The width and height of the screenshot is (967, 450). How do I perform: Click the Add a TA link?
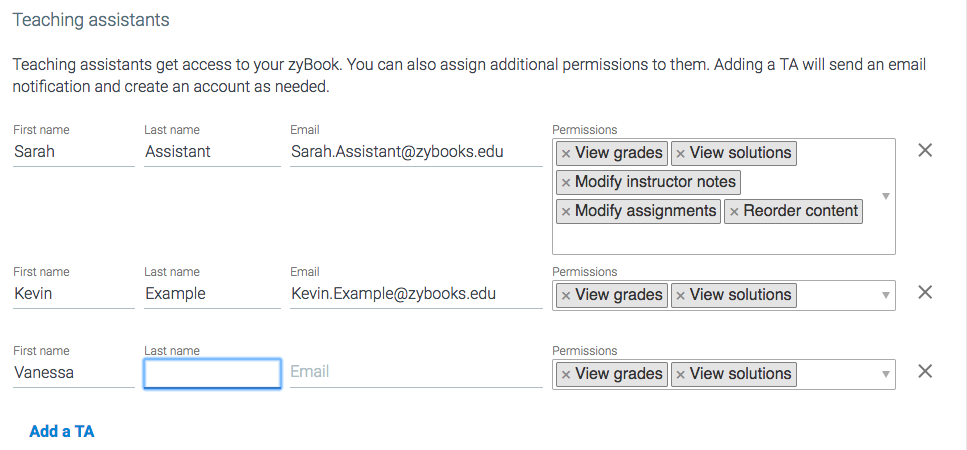pyautogui.click(x=62, y=432)
